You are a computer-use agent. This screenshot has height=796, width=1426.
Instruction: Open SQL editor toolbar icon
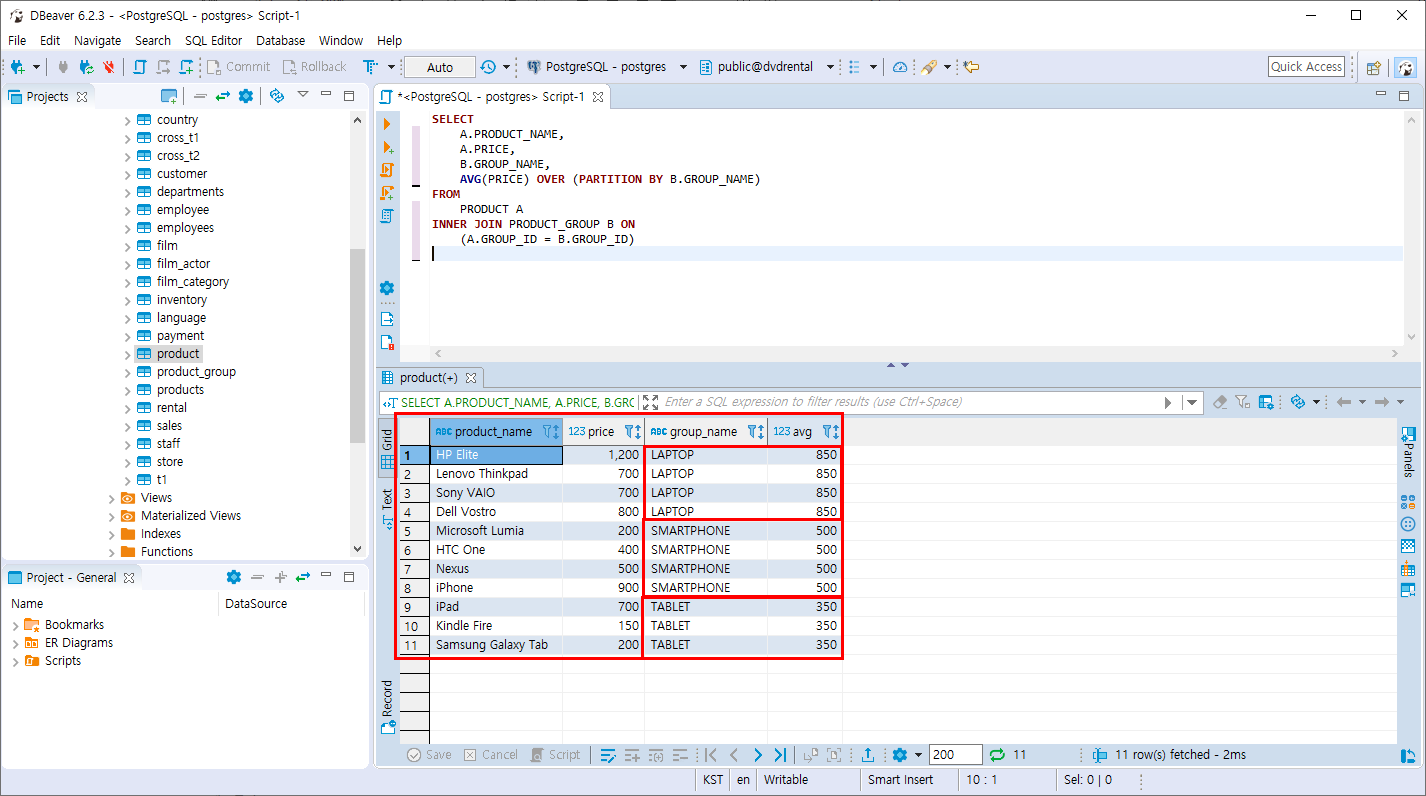(x=140, y=67)
